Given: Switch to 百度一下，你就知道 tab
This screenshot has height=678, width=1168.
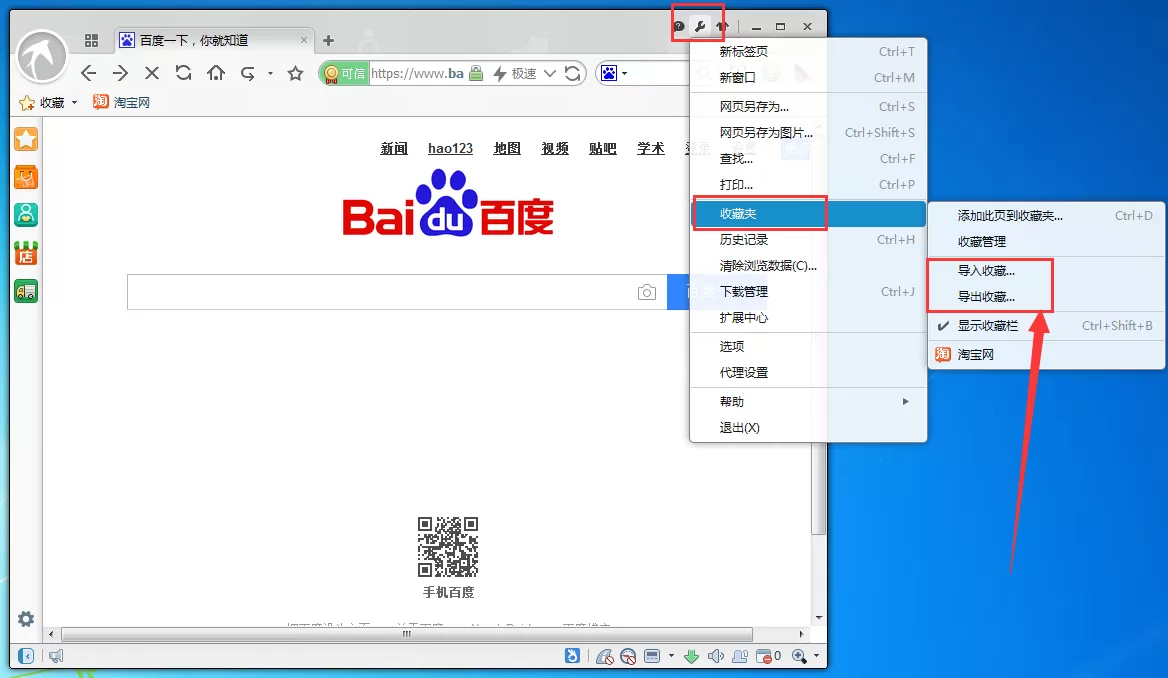Looking at the screenshot, I should click(x=215, y=40).
